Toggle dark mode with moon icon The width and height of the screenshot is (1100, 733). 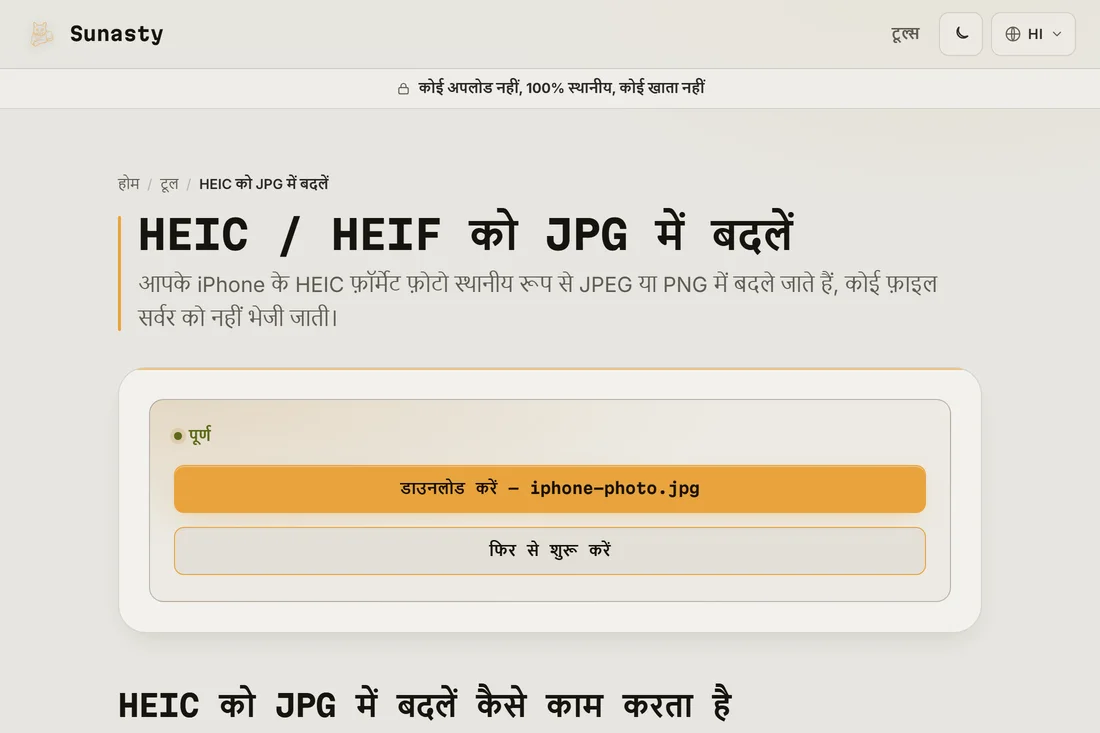click(x=961, y=34)
